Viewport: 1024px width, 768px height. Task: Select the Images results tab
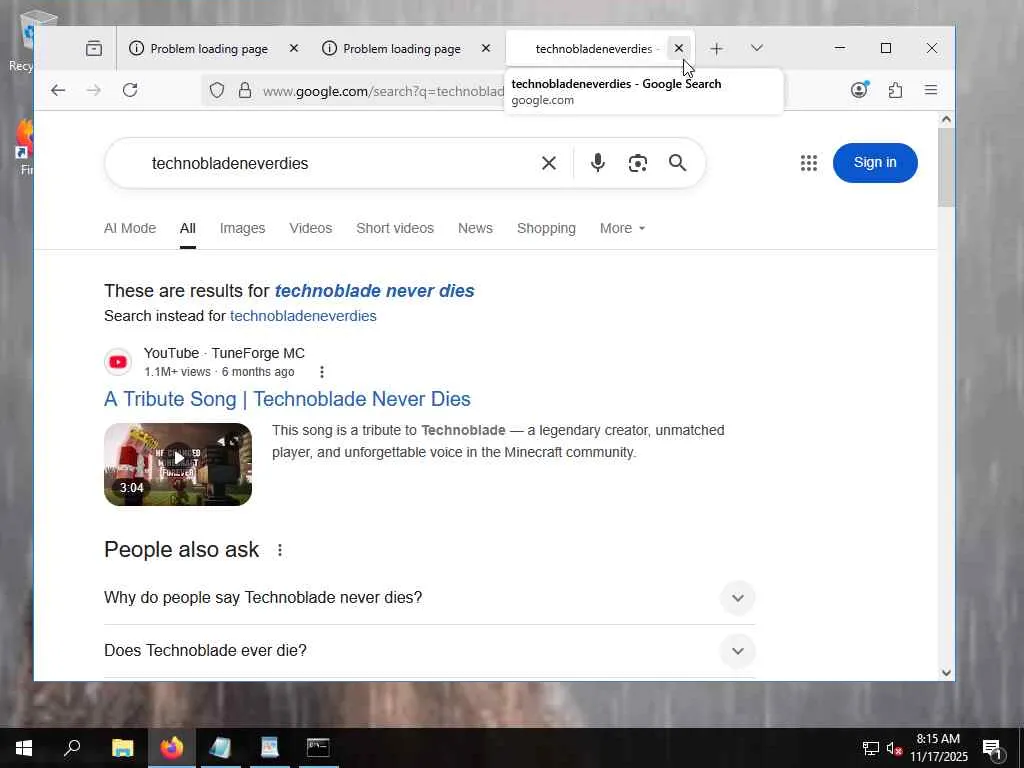242,228
